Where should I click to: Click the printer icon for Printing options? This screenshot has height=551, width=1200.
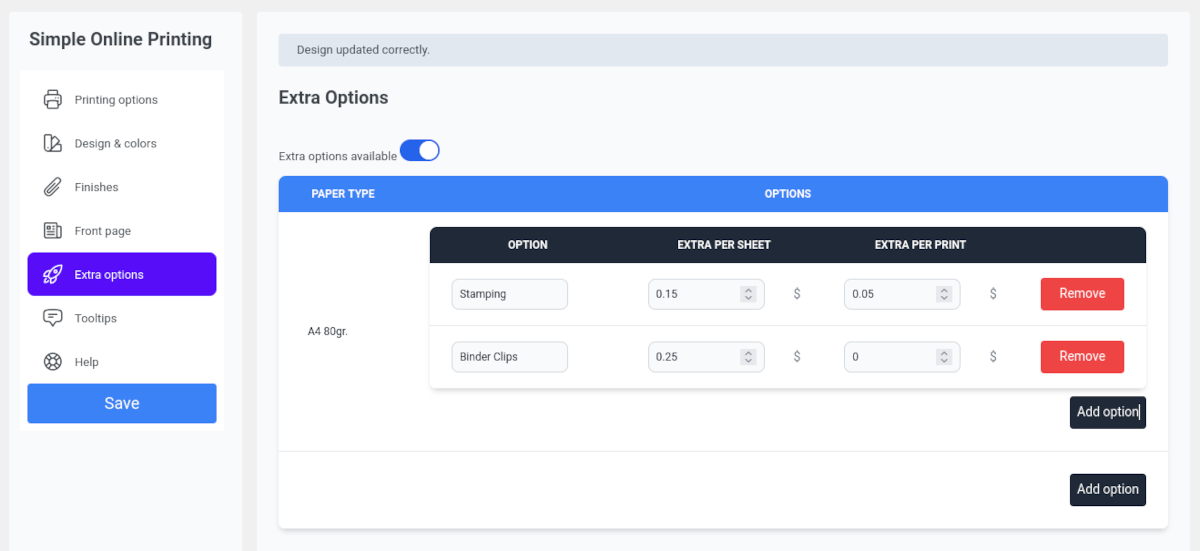53,100
